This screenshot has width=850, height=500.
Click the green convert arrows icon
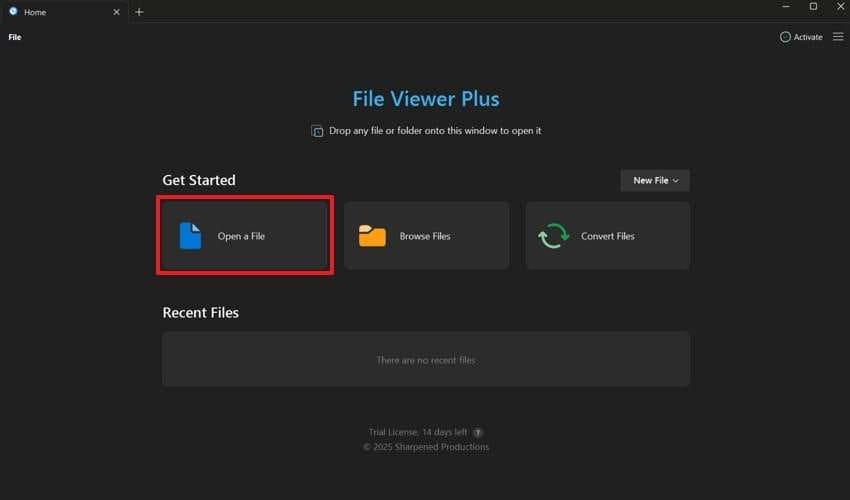pyautogui.click(x=553, y=236)
